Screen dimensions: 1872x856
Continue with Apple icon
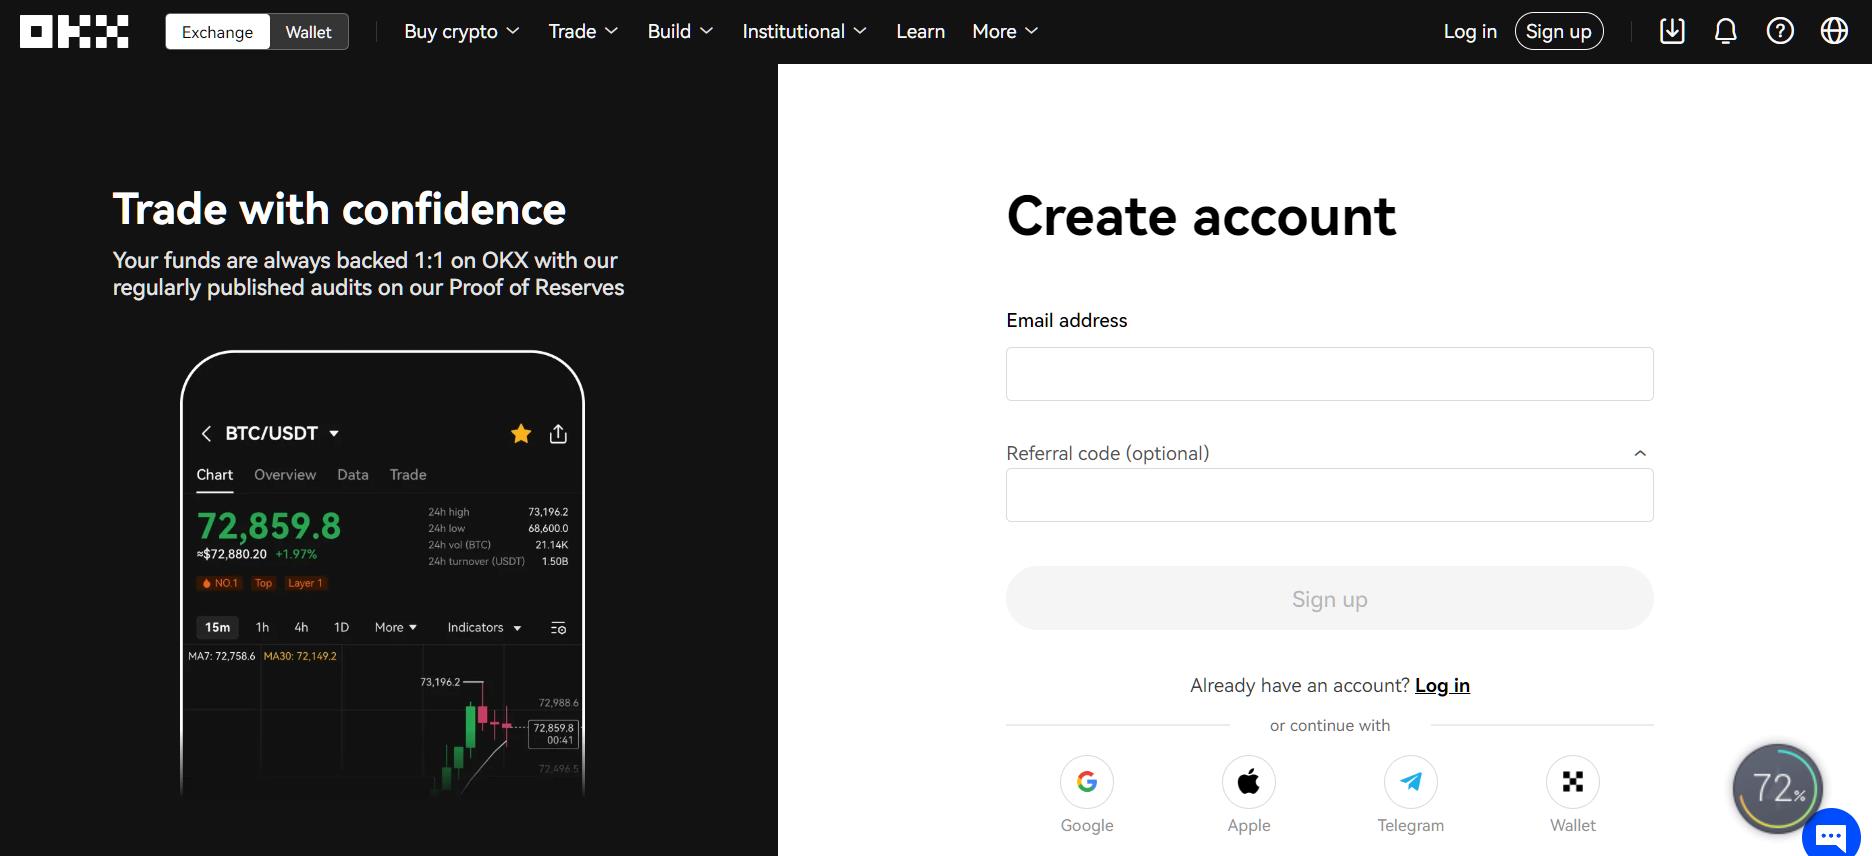[1249, 782]
